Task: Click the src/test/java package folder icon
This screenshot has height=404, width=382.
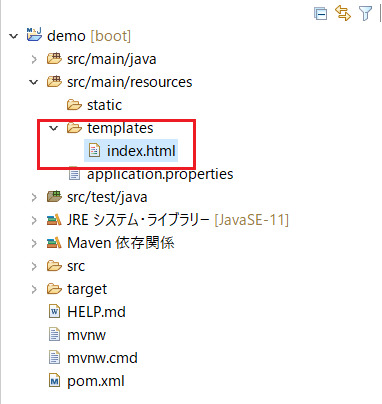Action: (x=54, y=197)
